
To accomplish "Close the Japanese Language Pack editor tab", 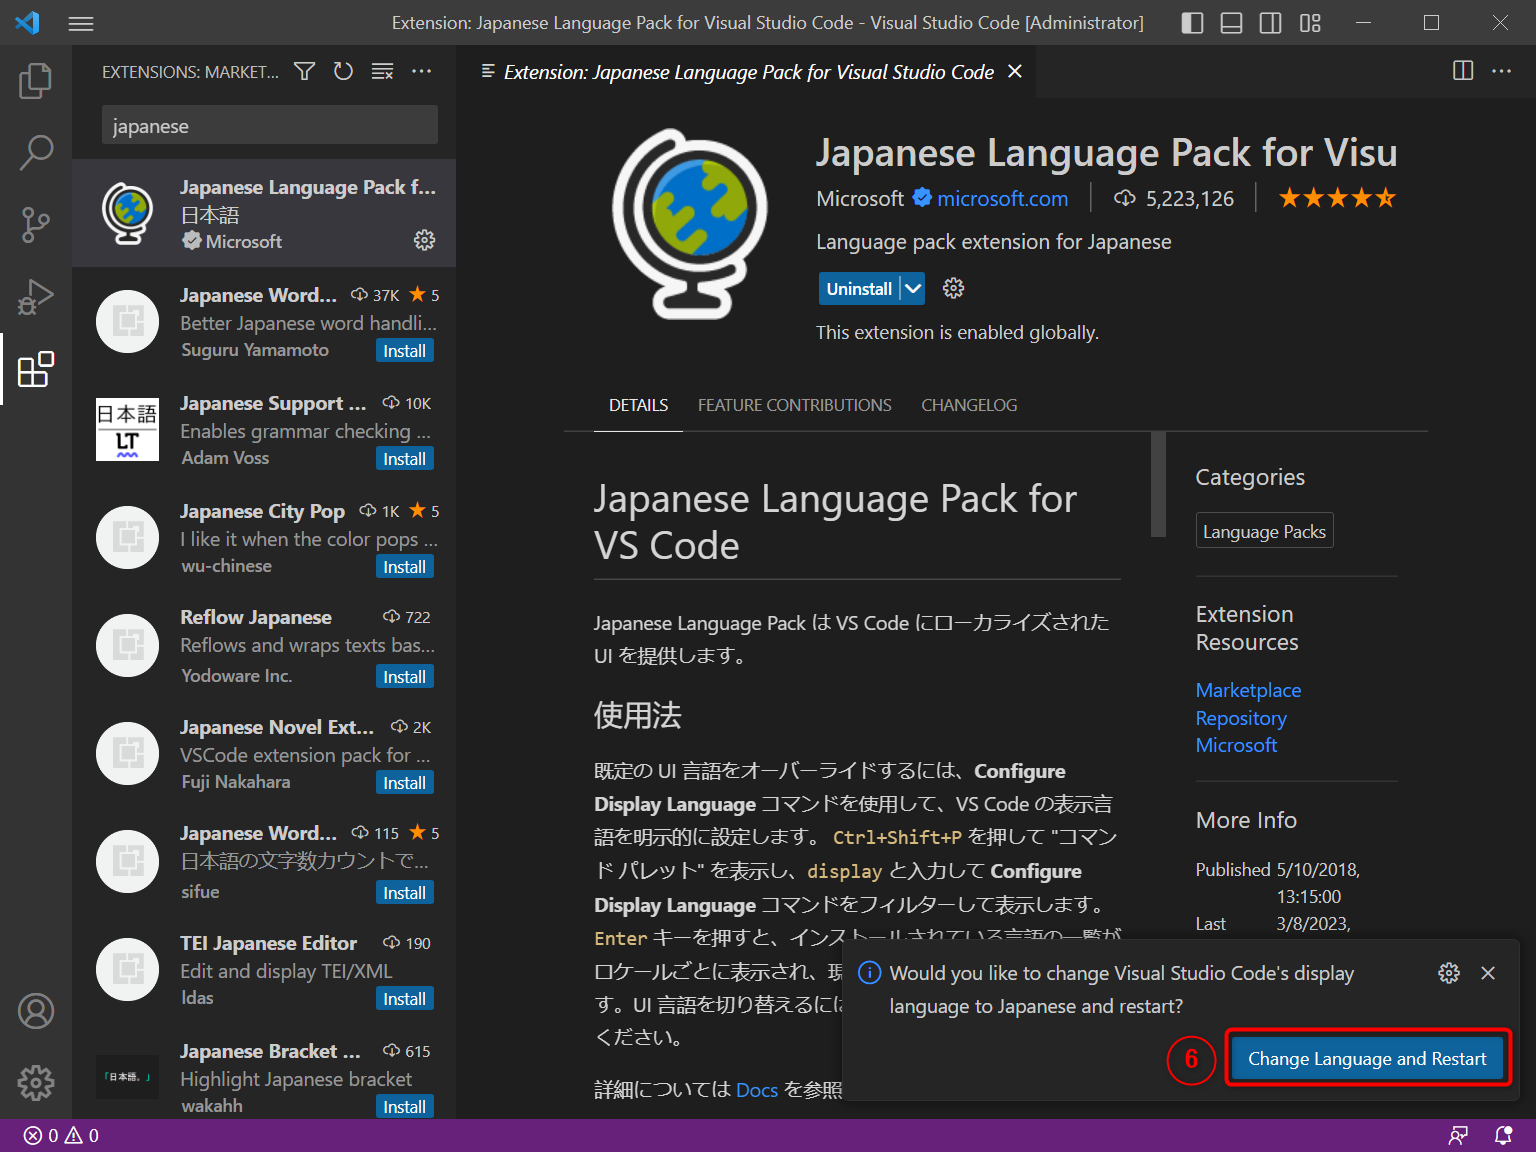I will pyautogui.click(x=1015, y=71).
